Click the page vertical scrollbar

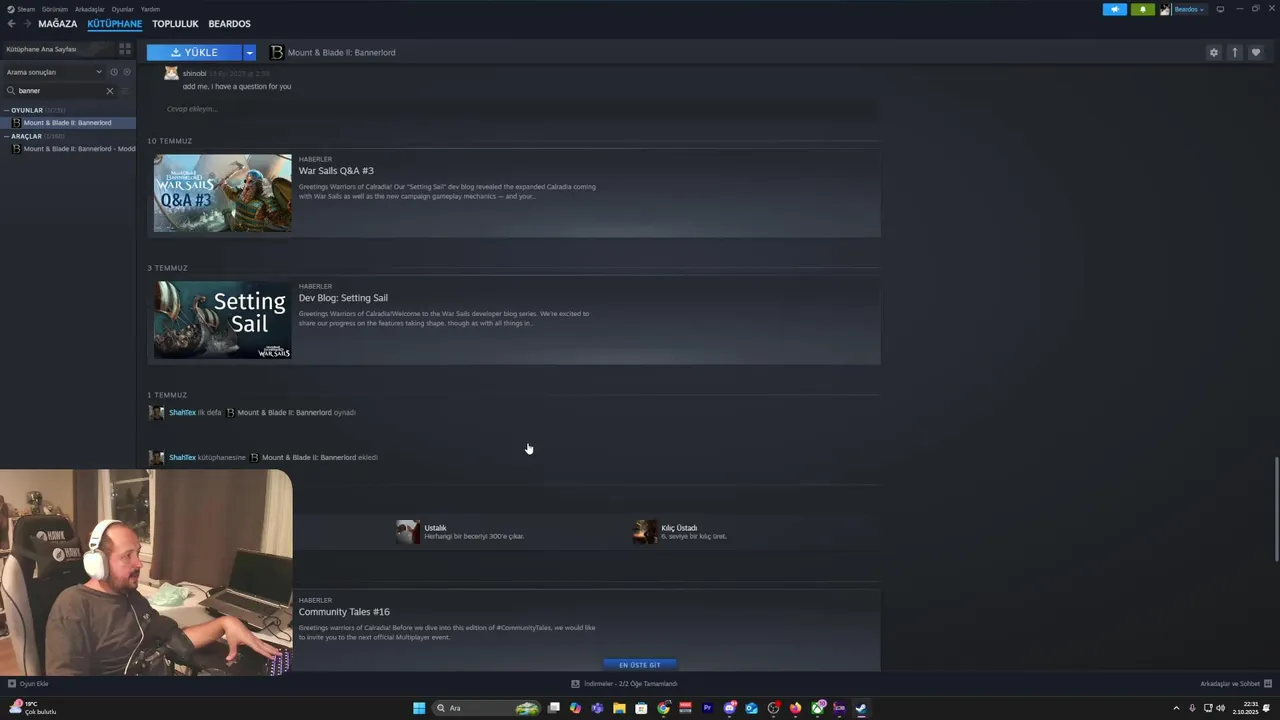(x=1275, y=510)
